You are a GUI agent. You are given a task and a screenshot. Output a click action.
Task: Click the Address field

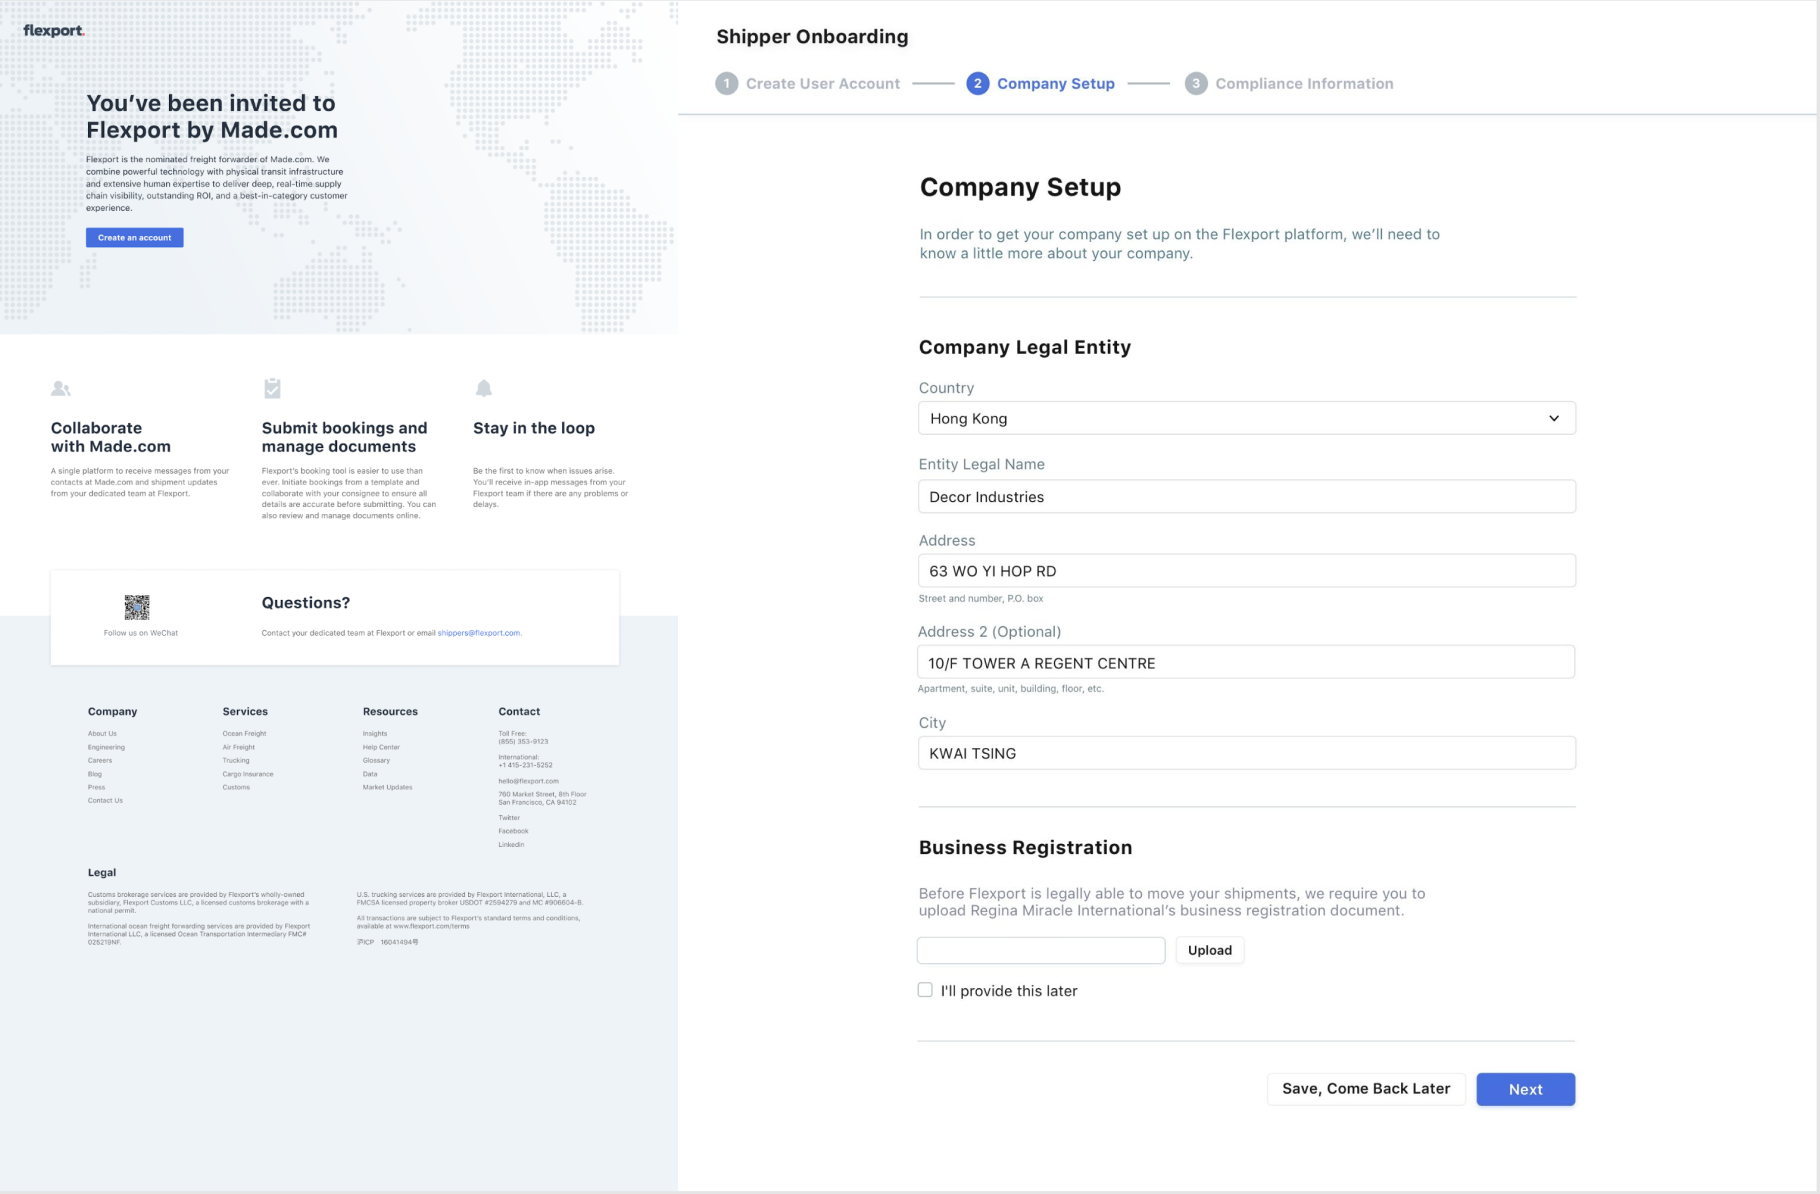(x=1247, y=571)
